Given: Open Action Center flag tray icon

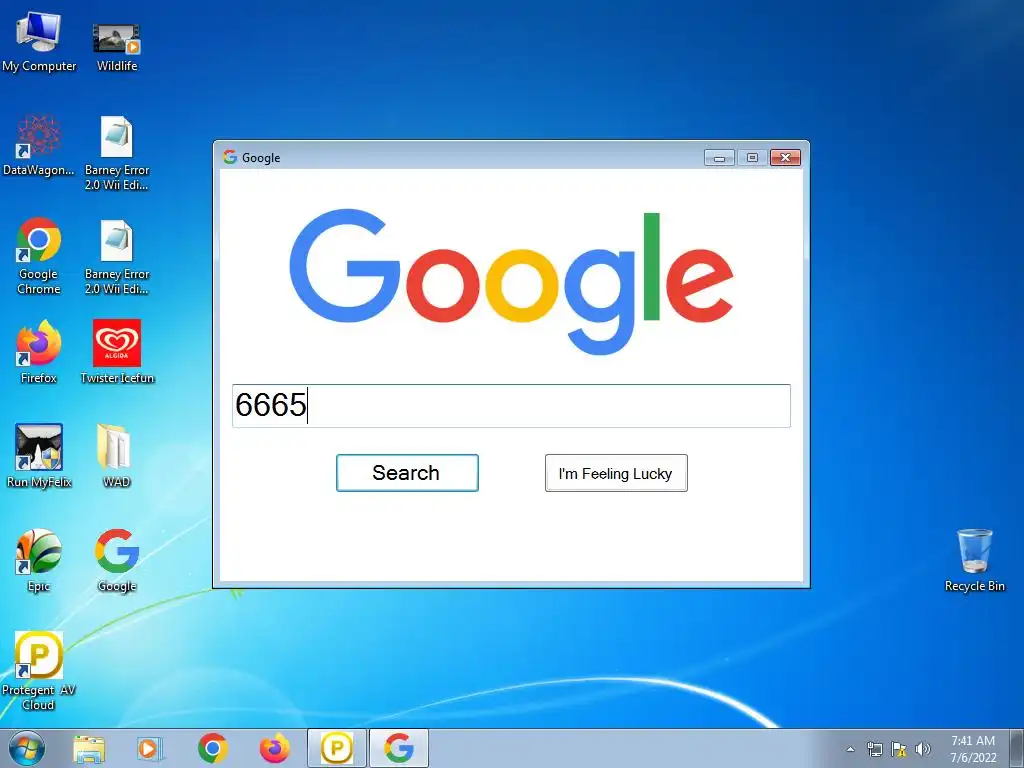Looking at the screenshot, I should point(899,749).
